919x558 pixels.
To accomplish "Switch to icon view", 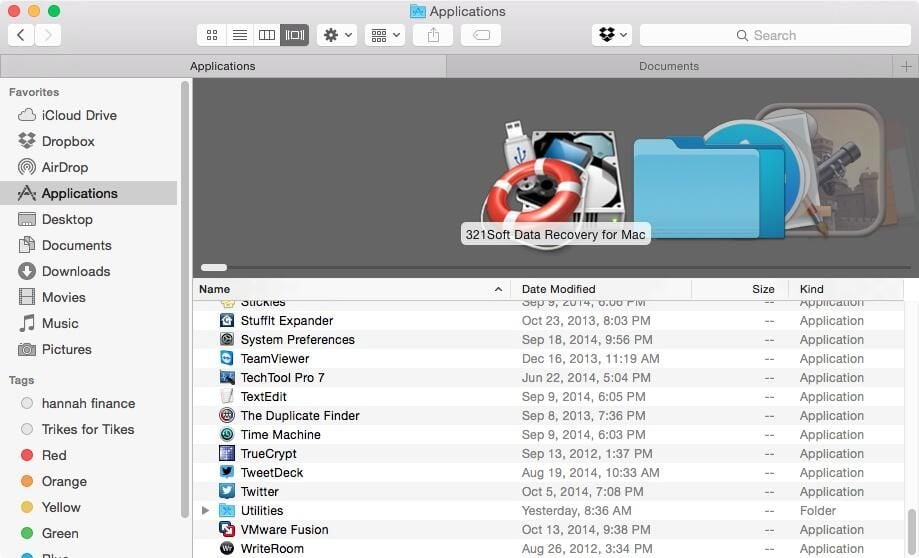I will (x=212, y=35).
